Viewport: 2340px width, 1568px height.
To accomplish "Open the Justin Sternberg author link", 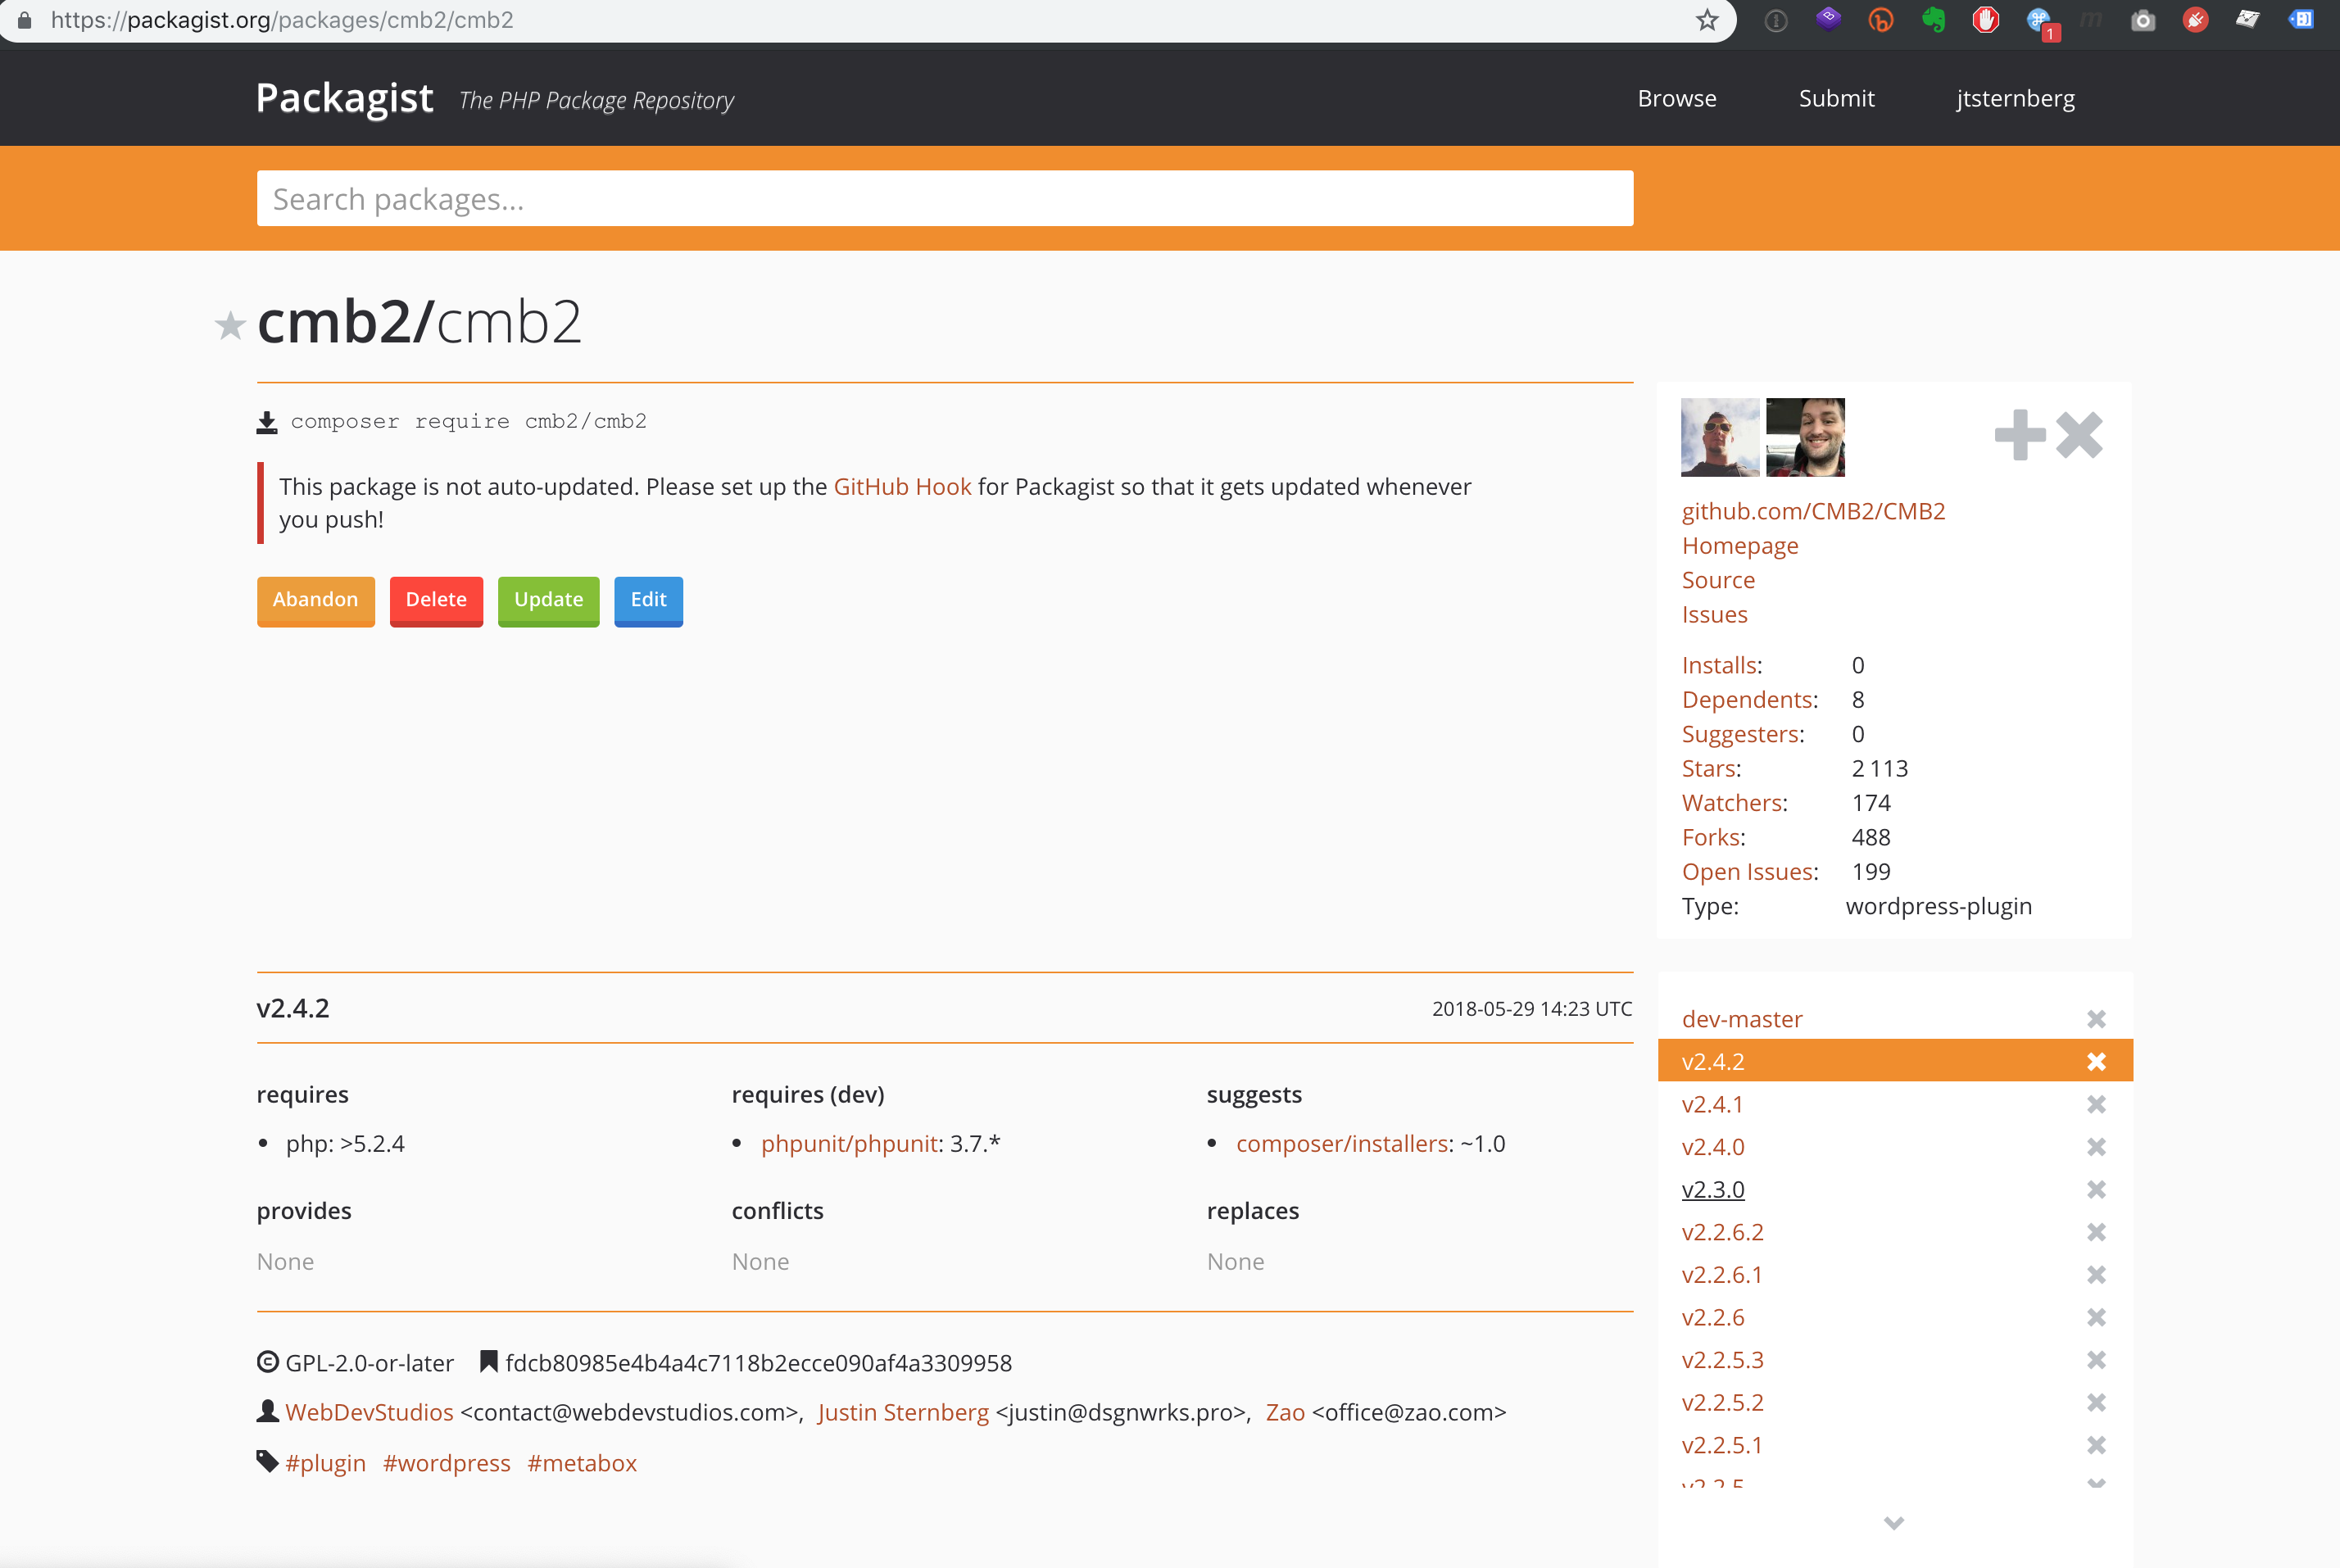I will pos(903,1413).
